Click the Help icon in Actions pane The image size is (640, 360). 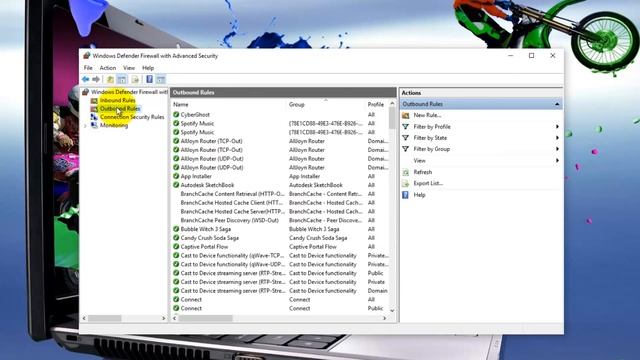[x=405, y=195]
